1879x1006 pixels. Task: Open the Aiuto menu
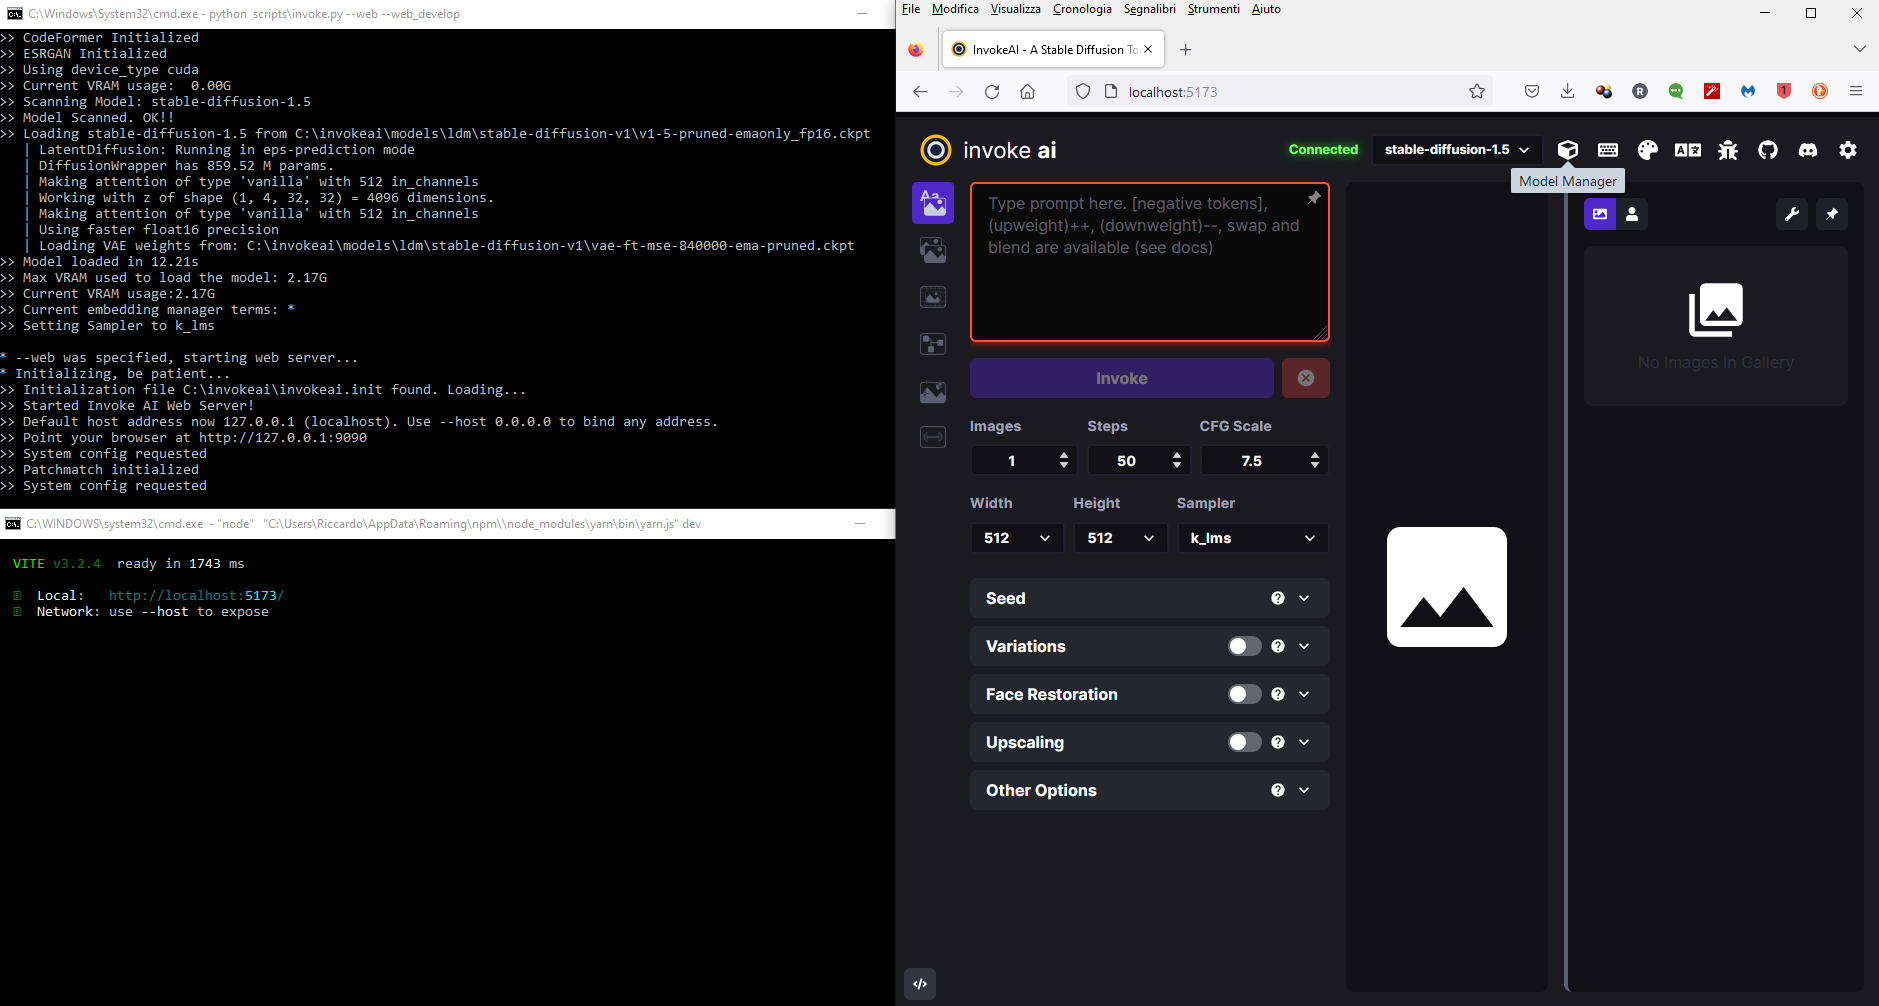pyautogui.click(x=1266, y=9)
